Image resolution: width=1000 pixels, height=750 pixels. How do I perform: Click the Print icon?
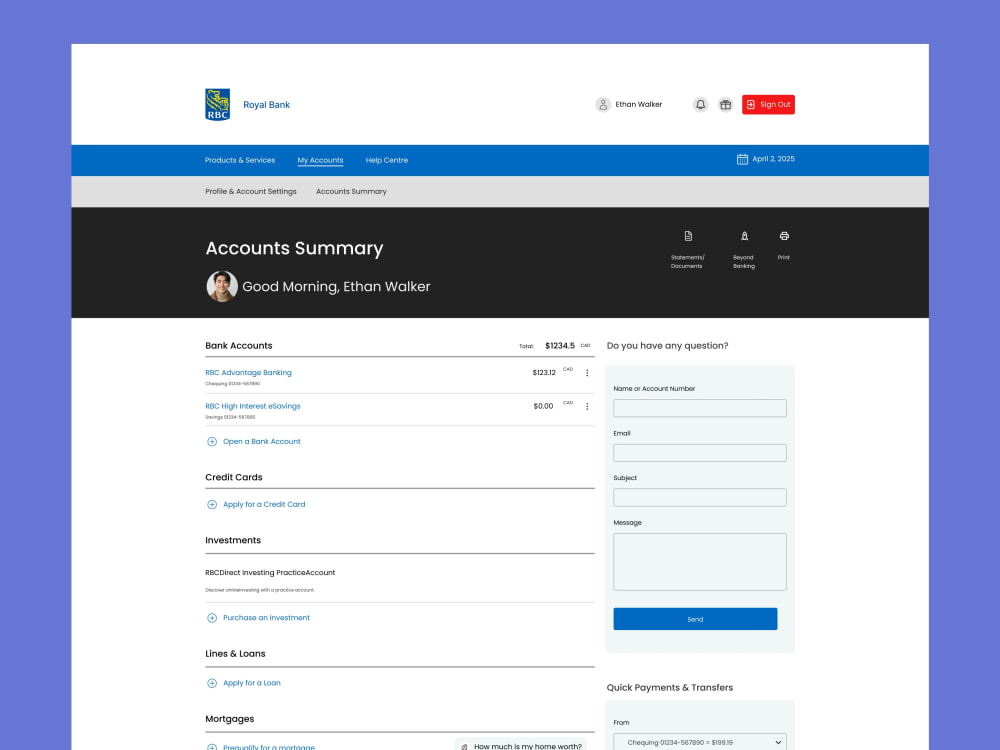(784, 236)
